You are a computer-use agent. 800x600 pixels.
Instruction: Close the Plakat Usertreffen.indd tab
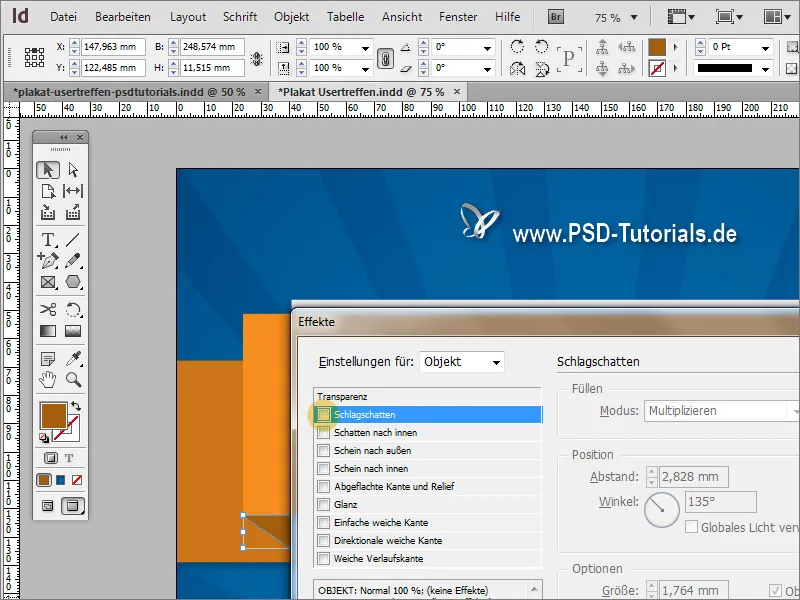click(x=457, y=92)
